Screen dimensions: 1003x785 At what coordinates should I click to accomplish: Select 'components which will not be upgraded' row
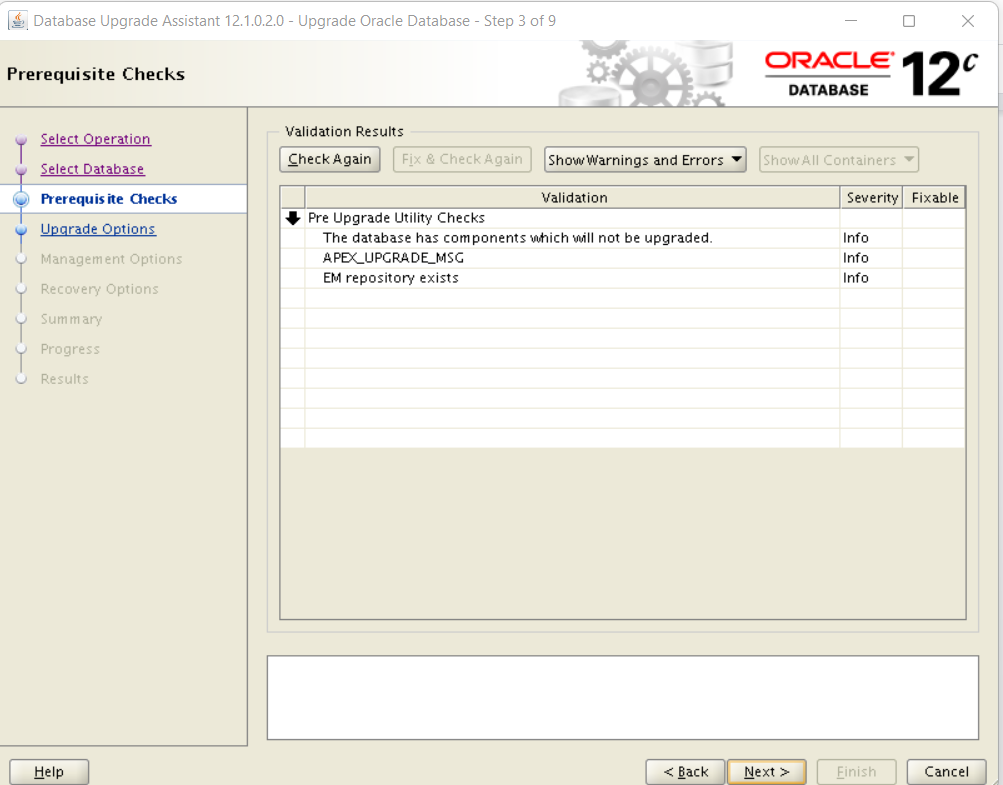(x=623, y=238)
